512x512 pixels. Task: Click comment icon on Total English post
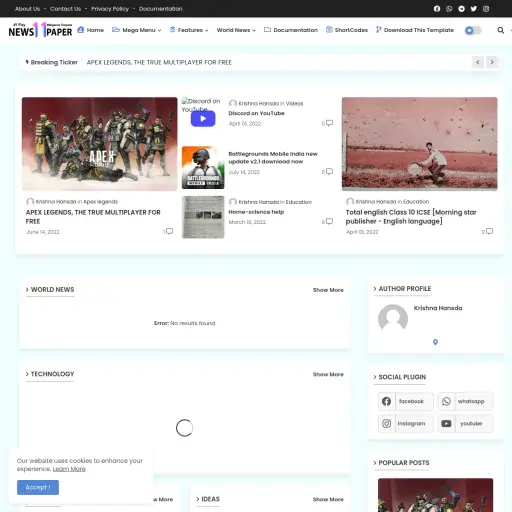pyautogui.click(x=489, y=231)
